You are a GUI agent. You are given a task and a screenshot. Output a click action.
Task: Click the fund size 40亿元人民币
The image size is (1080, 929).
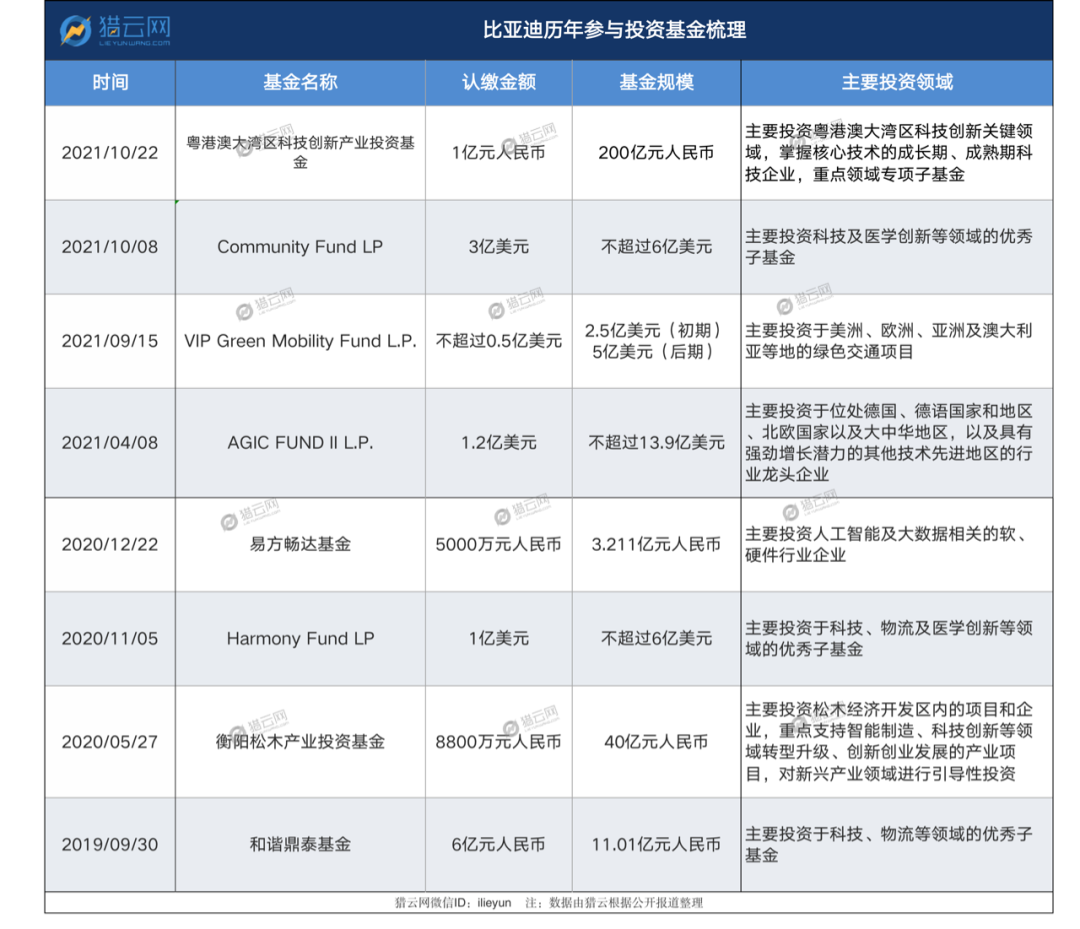tap(656, 742)
